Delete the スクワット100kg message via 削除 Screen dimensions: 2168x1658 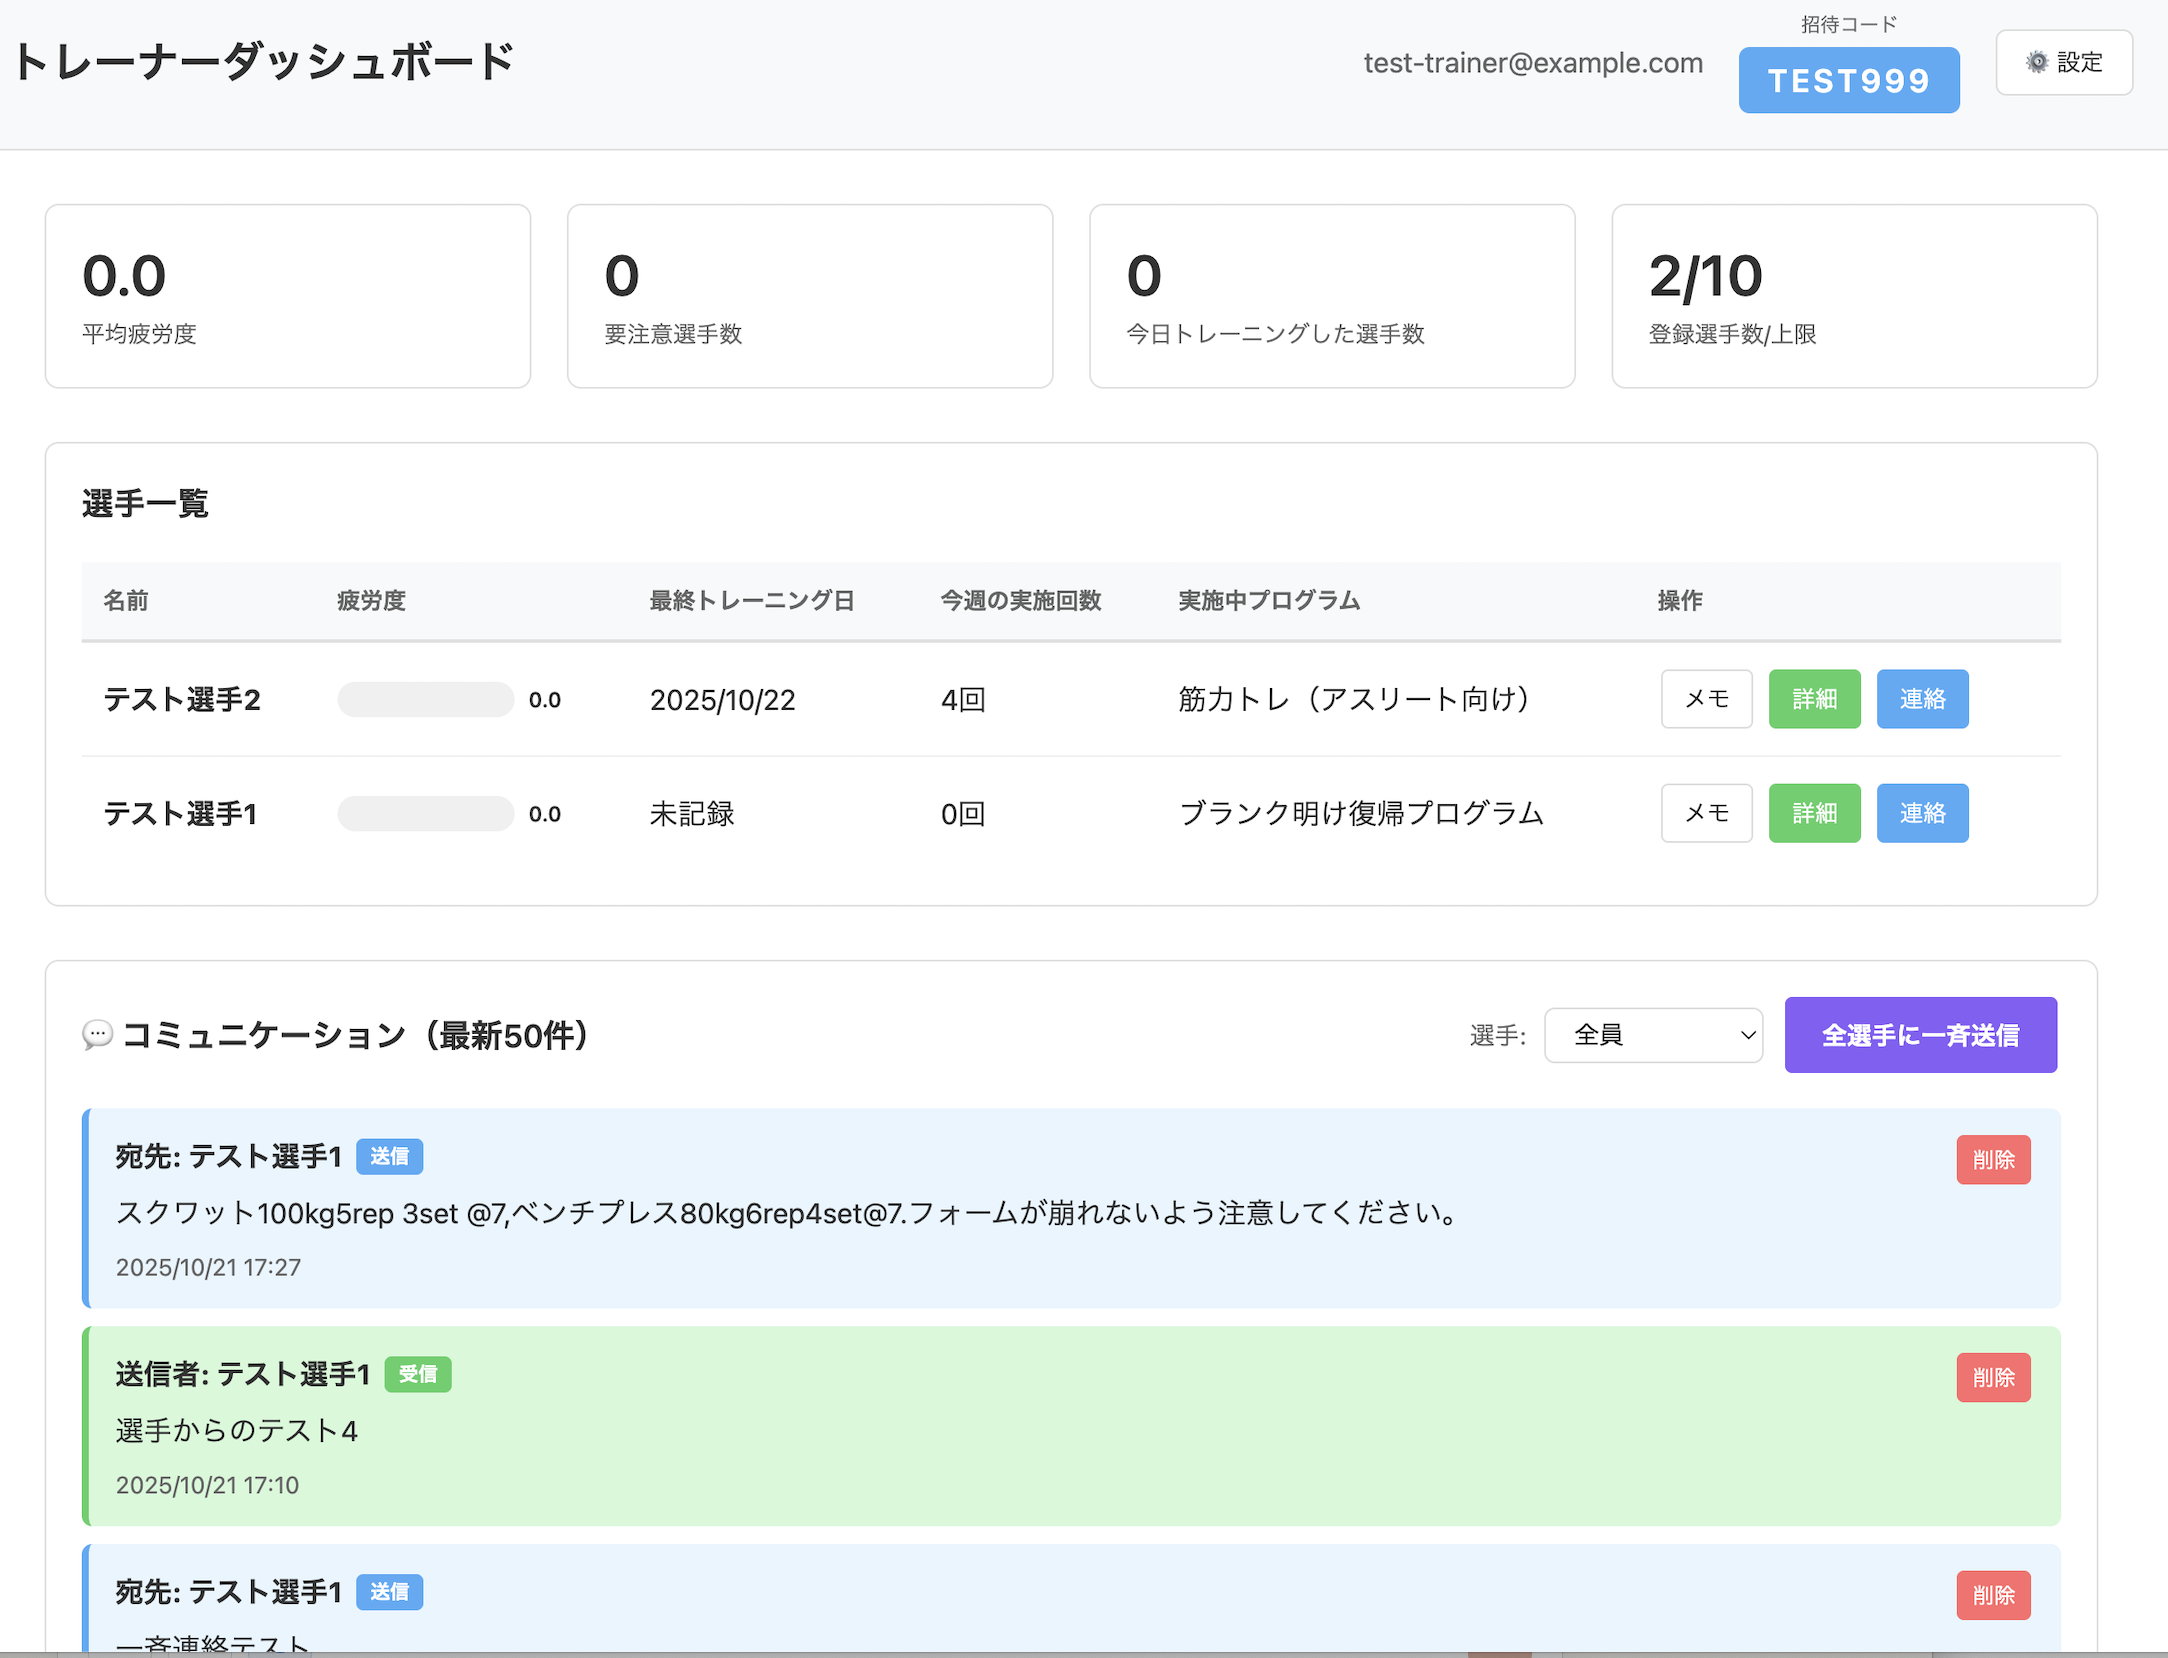click(x=1993, y=1159)
